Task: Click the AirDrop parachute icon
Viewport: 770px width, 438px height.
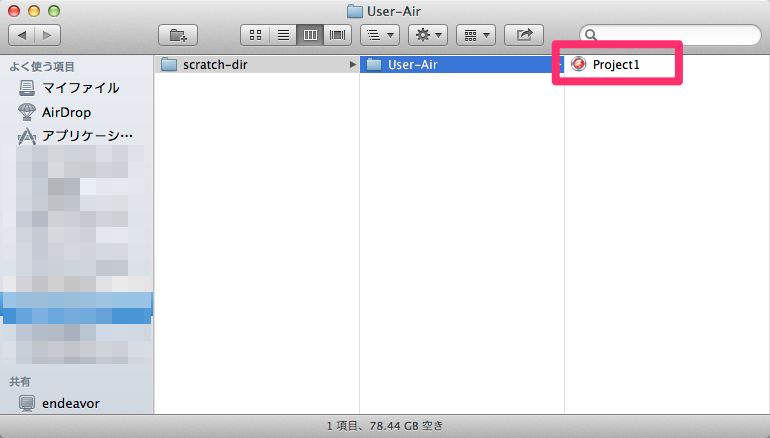Action: [27, 112]
